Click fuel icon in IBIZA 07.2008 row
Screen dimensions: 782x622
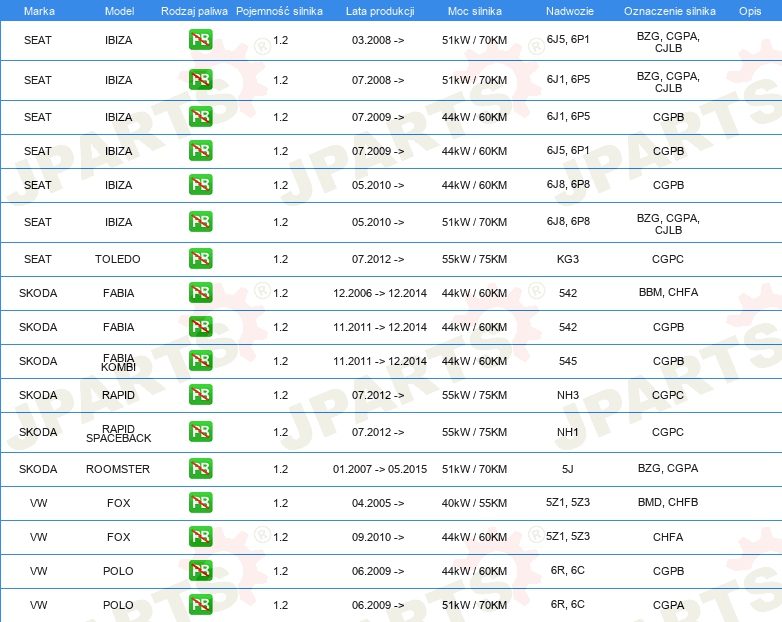point(200,80)
